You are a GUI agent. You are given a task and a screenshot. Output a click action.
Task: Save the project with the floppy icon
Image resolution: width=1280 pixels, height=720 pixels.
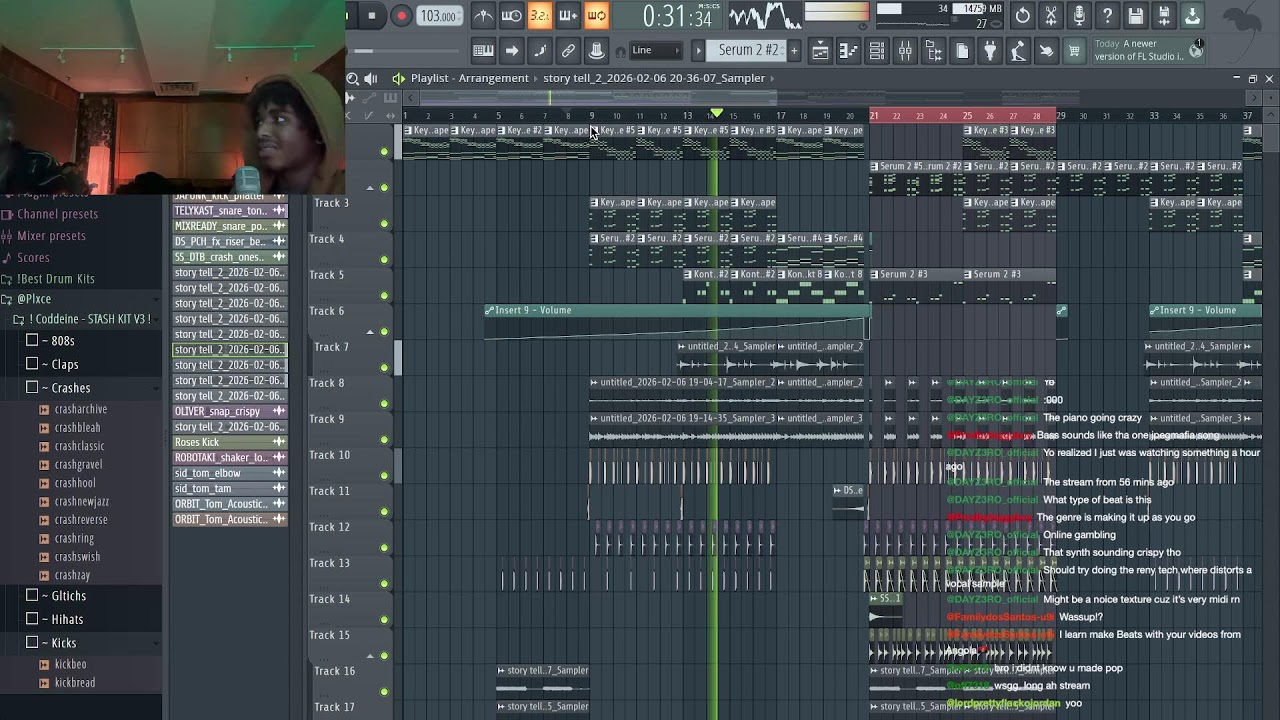1136,15
